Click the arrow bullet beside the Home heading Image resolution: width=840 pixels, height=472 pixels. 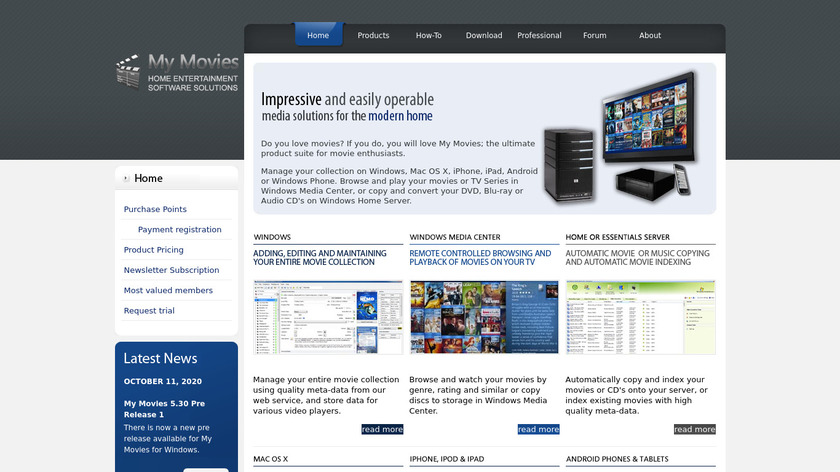pos(126,178)
